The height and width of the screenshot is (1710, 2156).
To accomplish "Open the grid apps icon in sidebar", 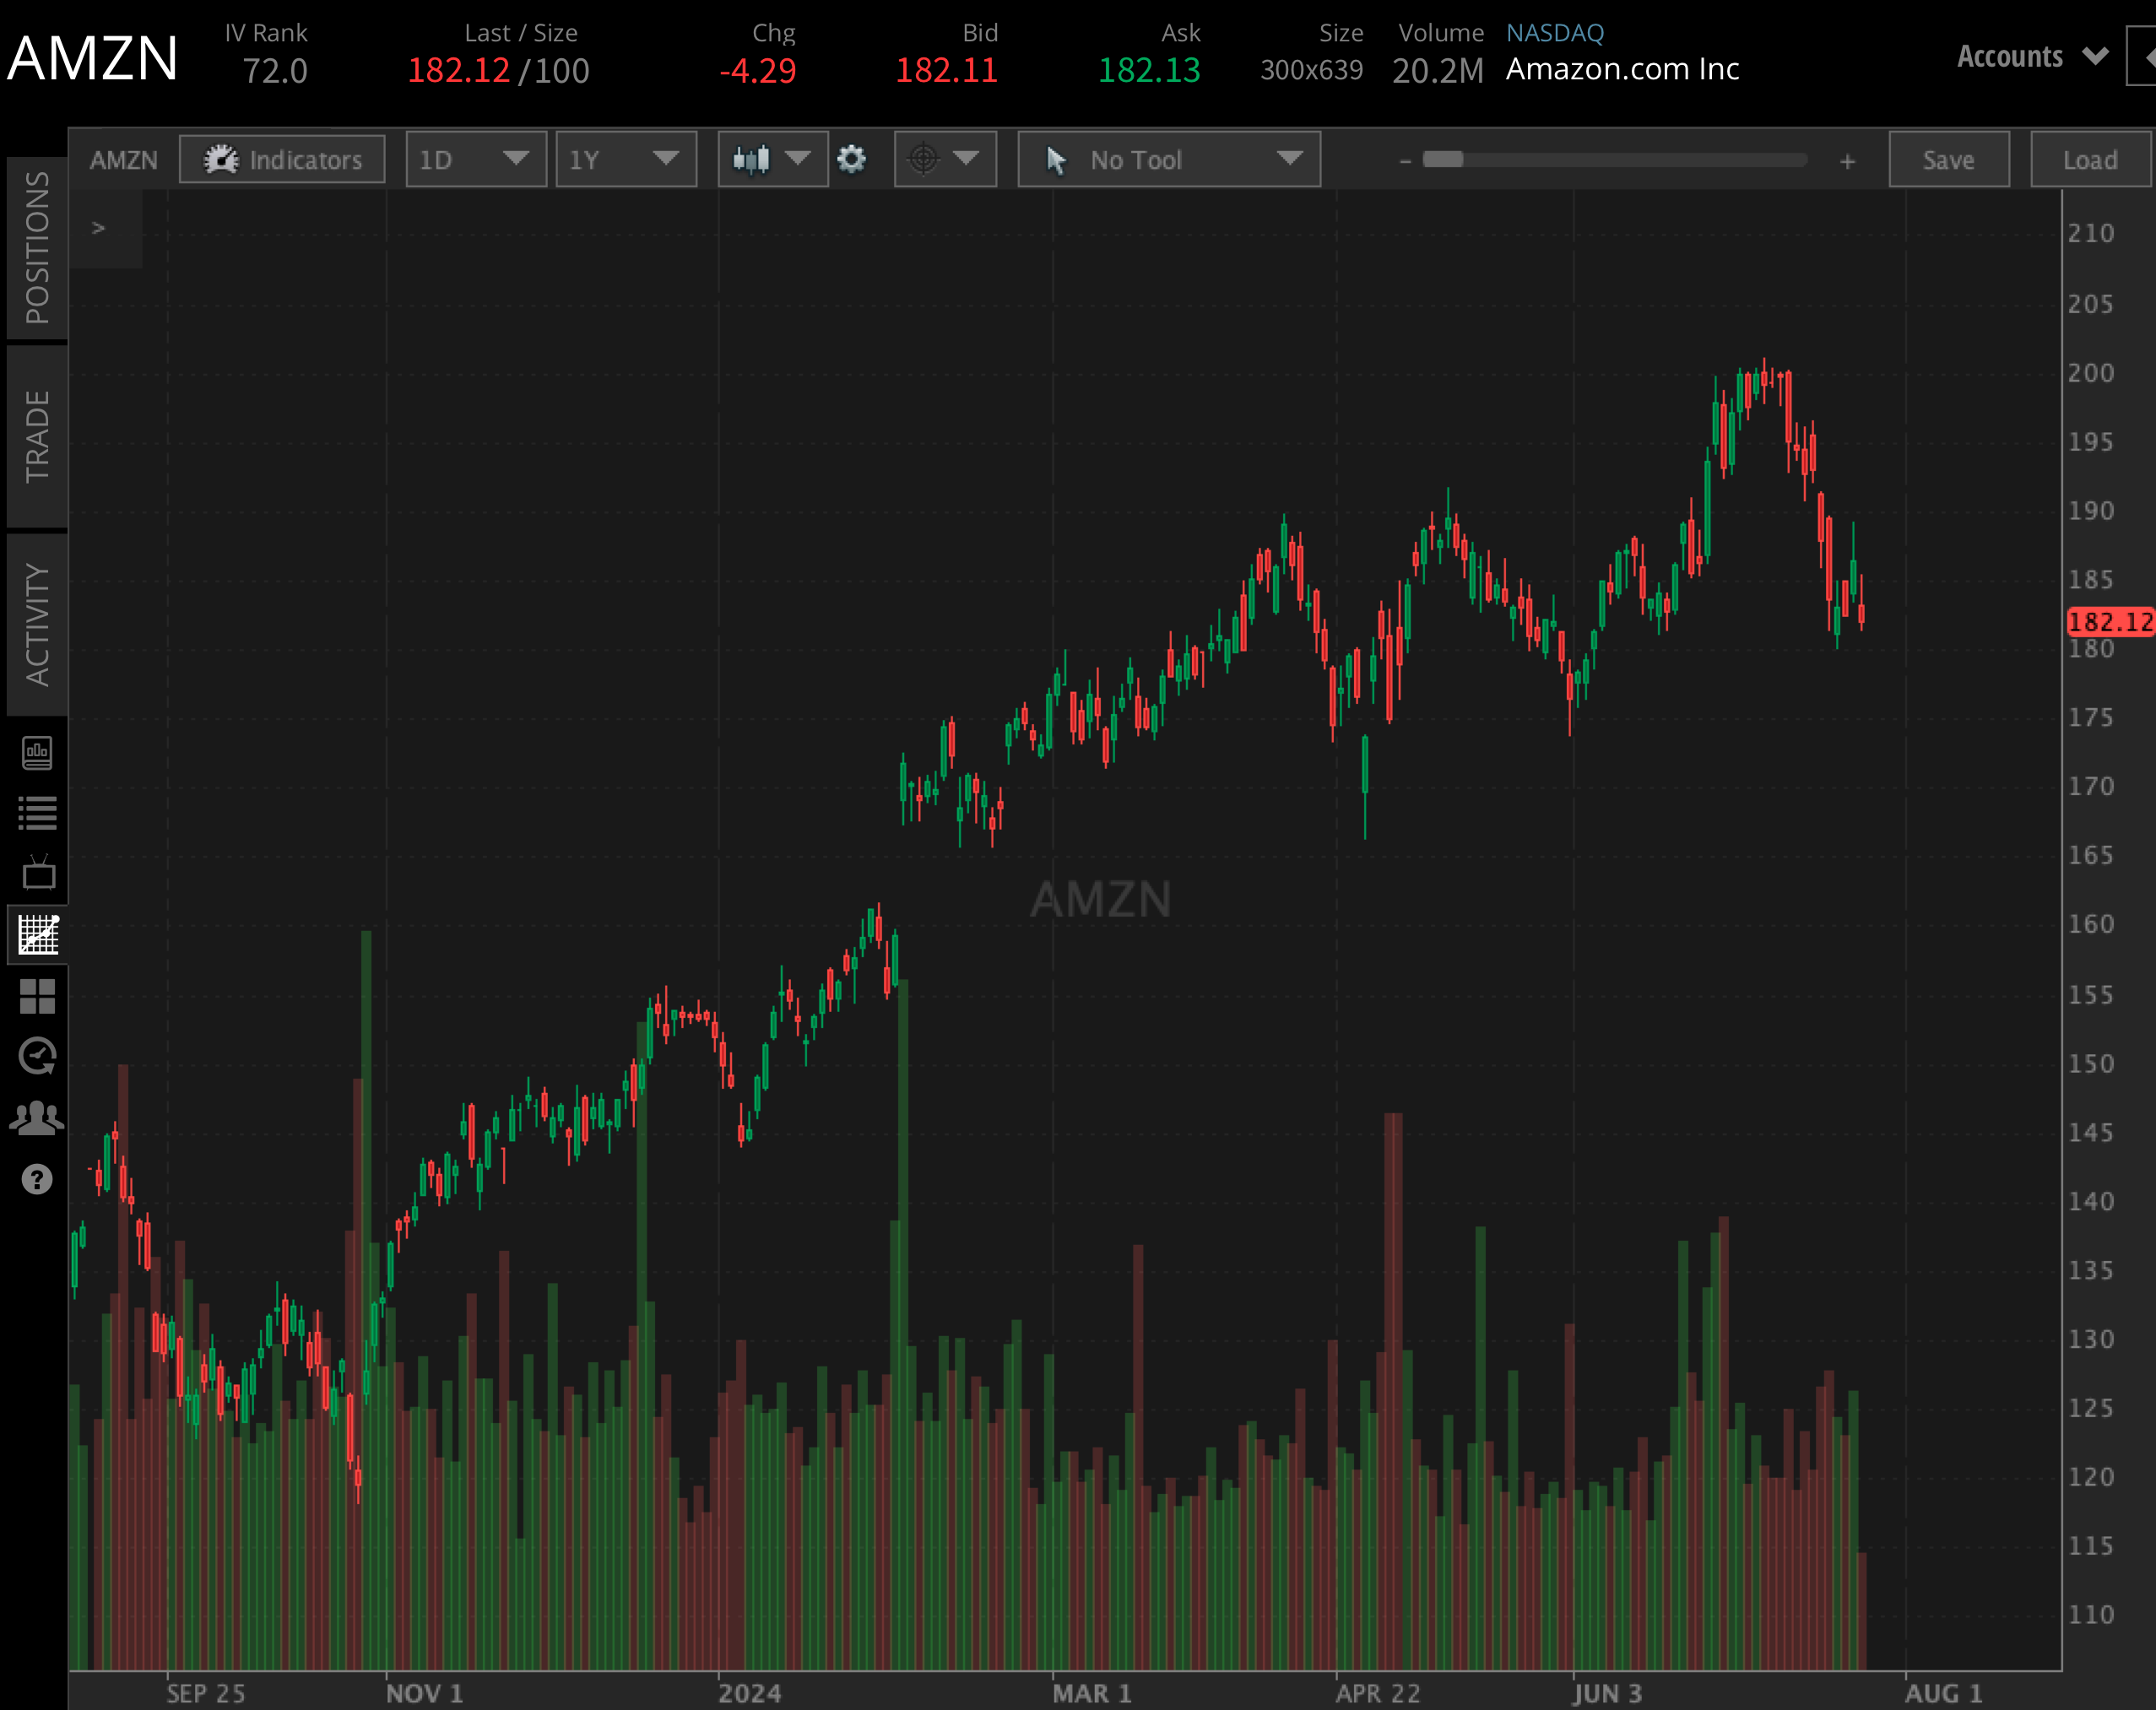I will pos(38,996).
